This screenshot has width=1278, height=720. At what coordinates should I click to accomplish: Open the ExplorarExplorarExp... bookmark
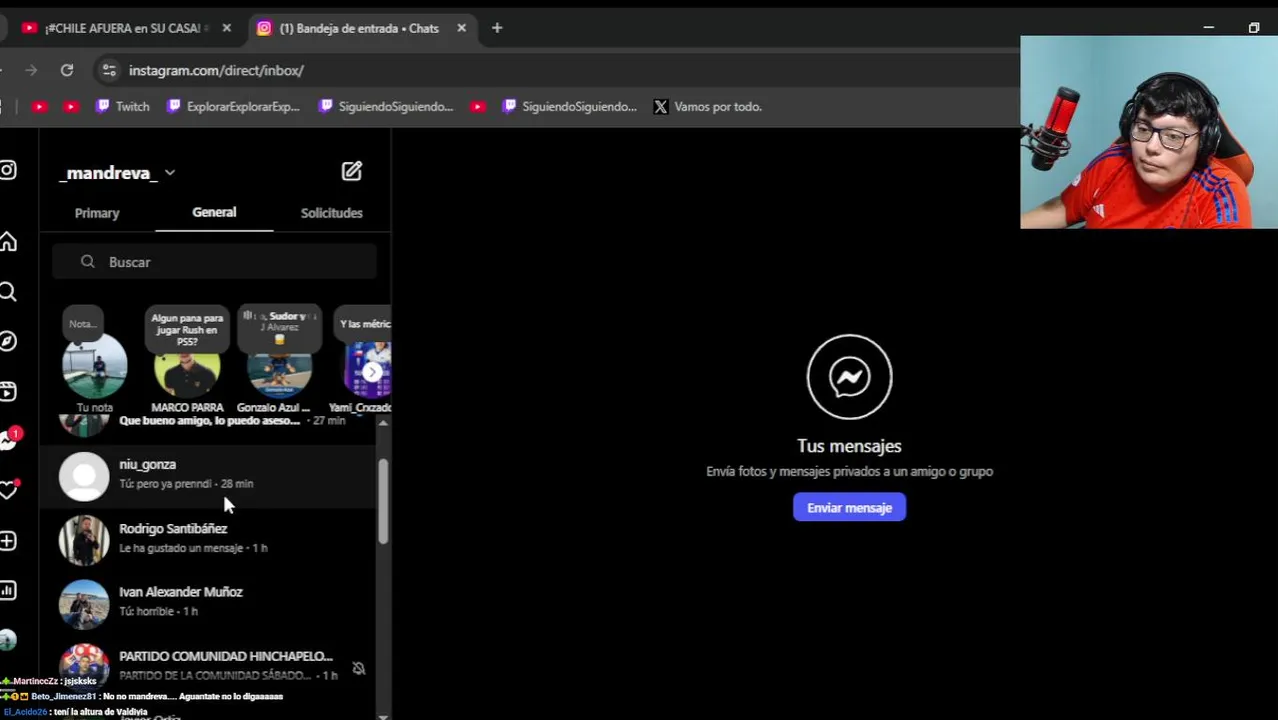pos(233,106)
